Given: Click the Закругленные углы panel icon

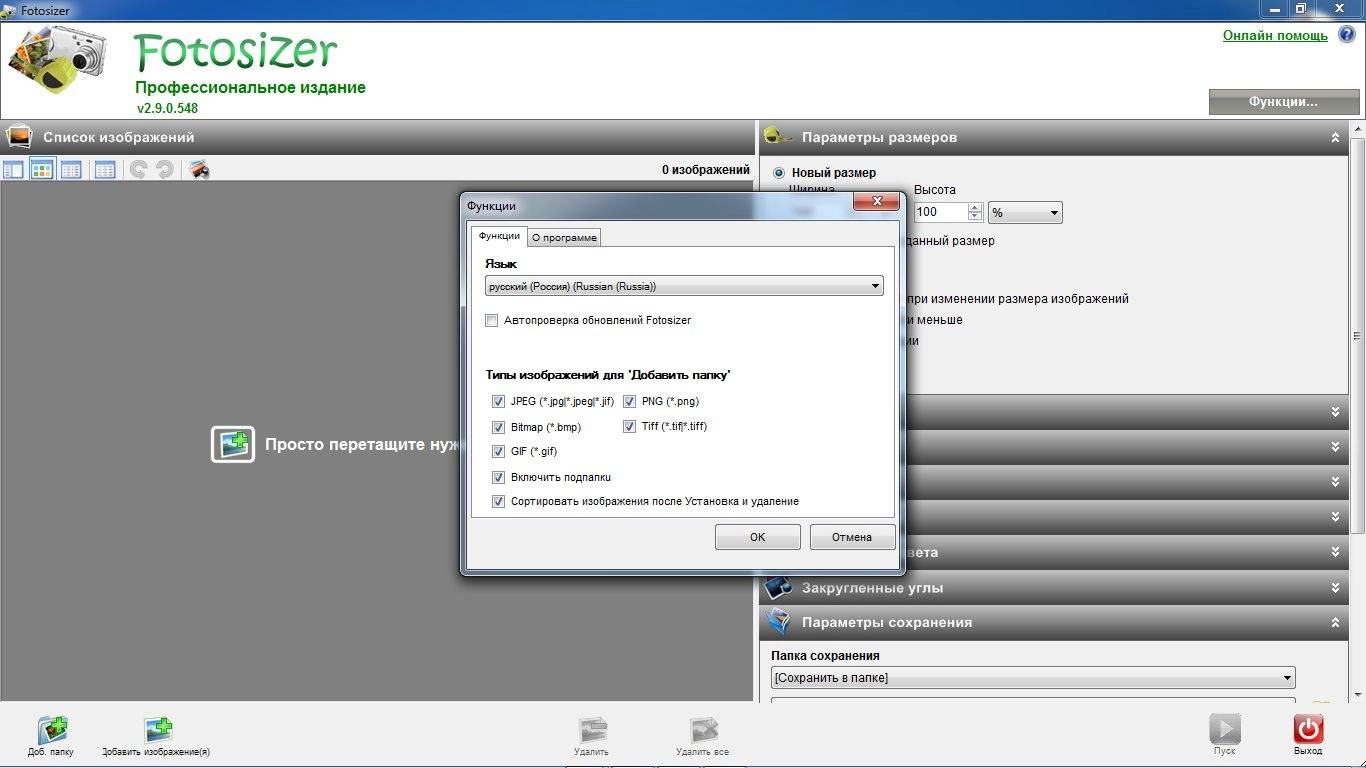Looking at the screenshot, I should pyautogui.click(x=779, y=587).
